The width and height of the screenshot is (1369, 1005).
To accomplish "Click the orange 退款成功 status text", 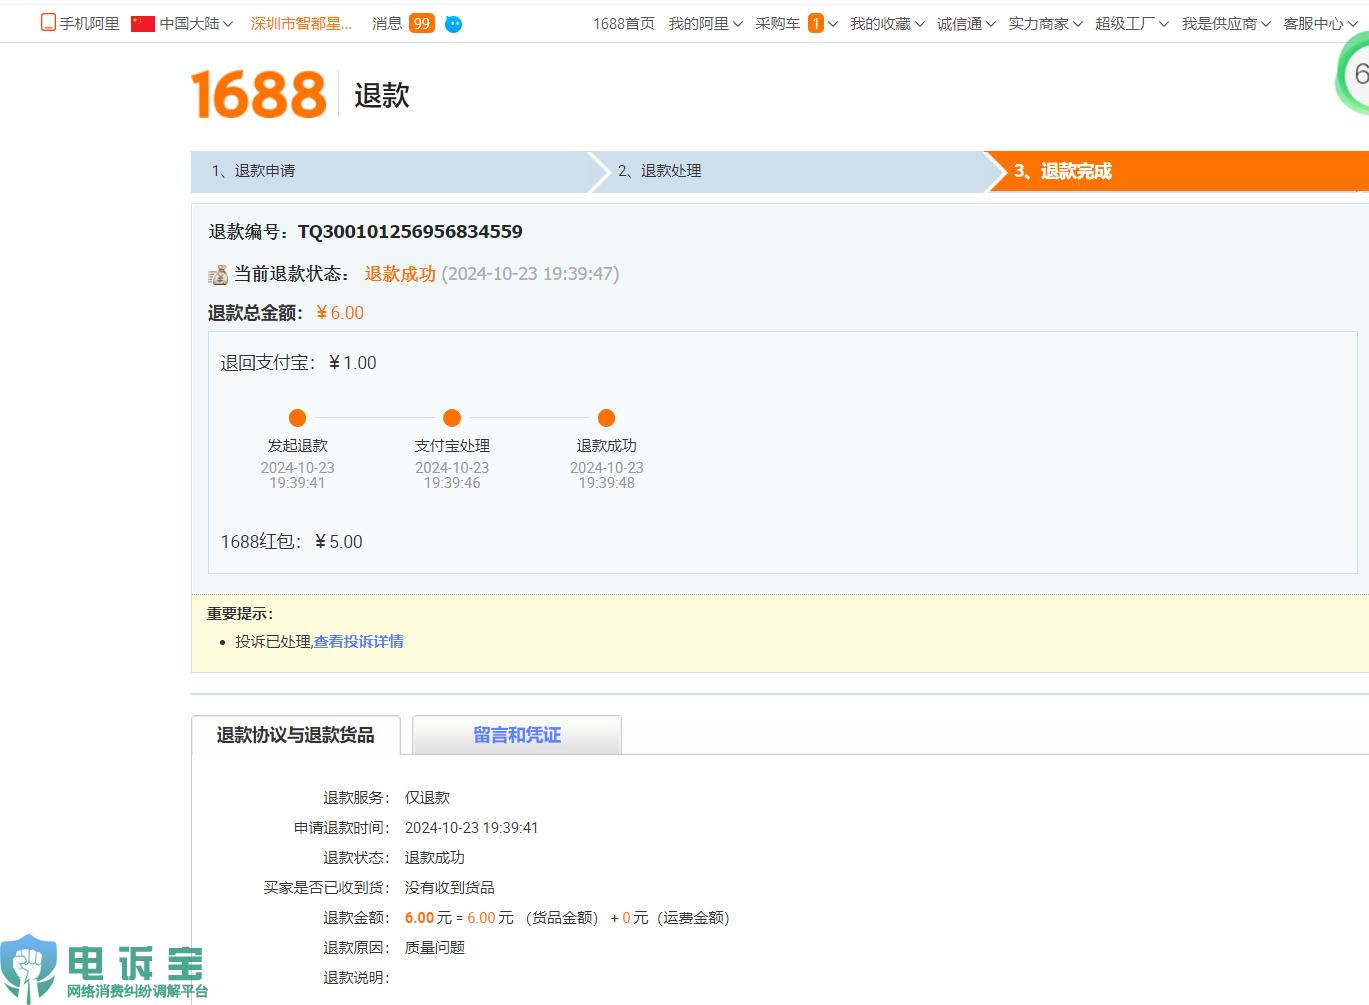I will pos(400,274).
